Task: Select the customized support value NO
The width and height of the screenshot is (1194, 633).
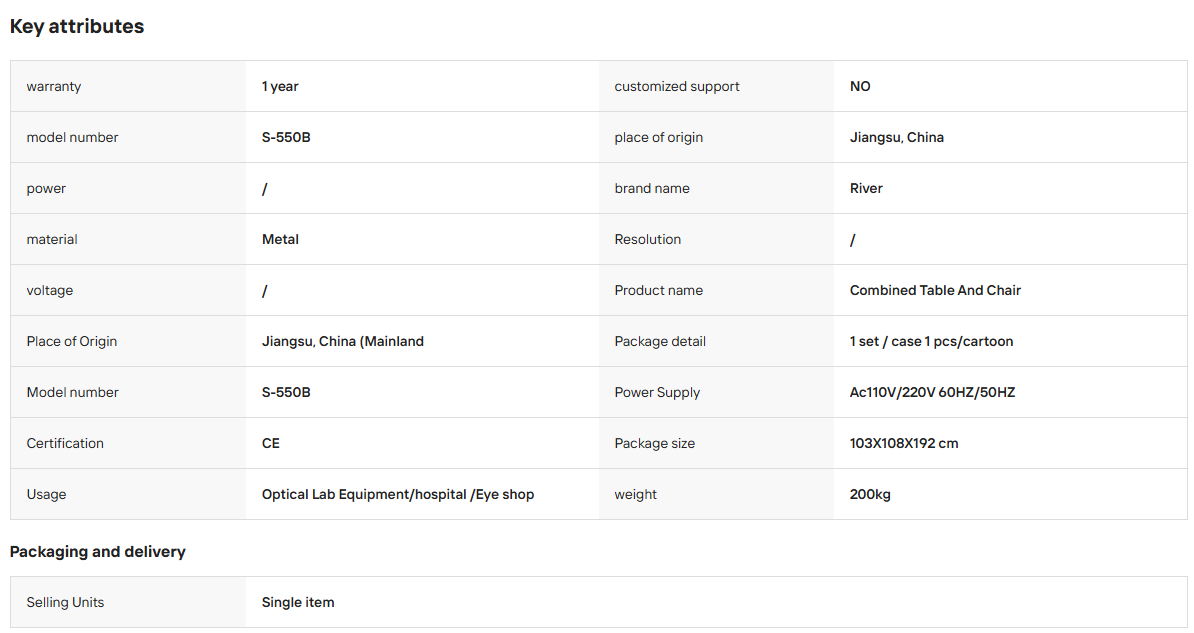Action: tap(860, 87)
